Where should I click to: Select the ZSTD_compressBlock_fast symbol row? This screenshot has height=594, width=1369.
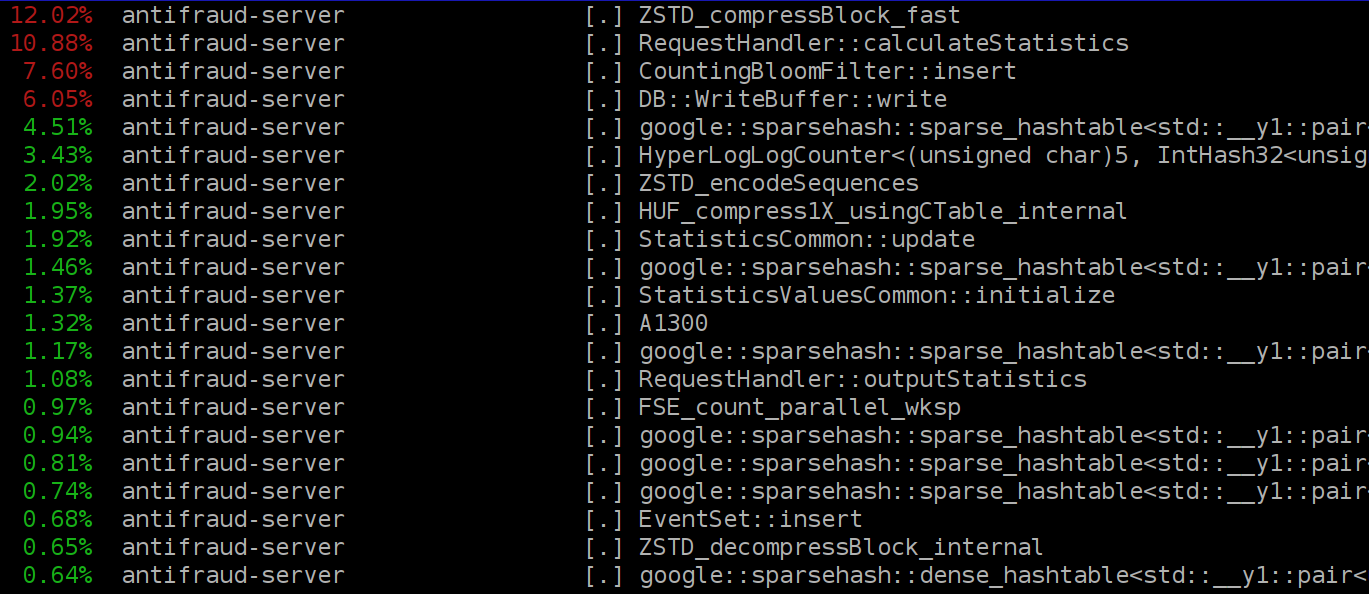tap(798, 16)
